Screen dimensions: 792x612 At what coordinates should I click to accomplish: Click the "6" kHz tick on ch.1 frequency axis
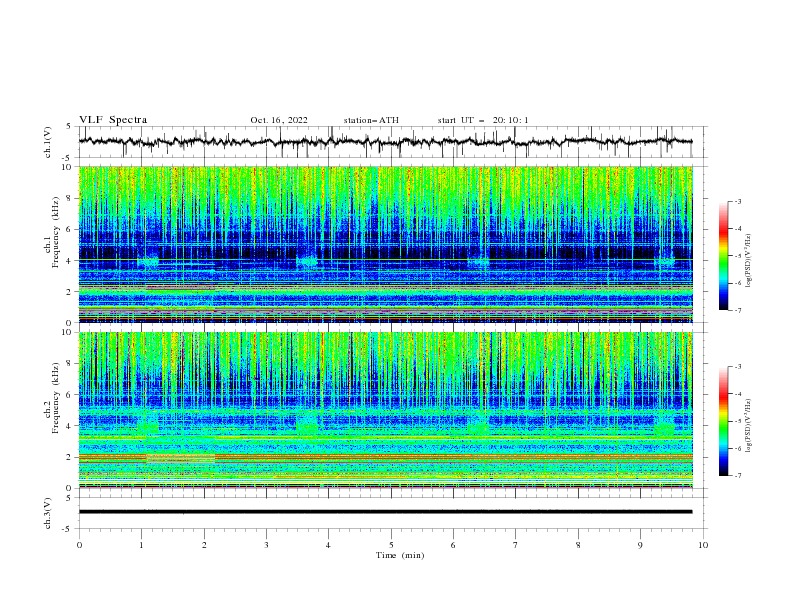coord(70,229)
